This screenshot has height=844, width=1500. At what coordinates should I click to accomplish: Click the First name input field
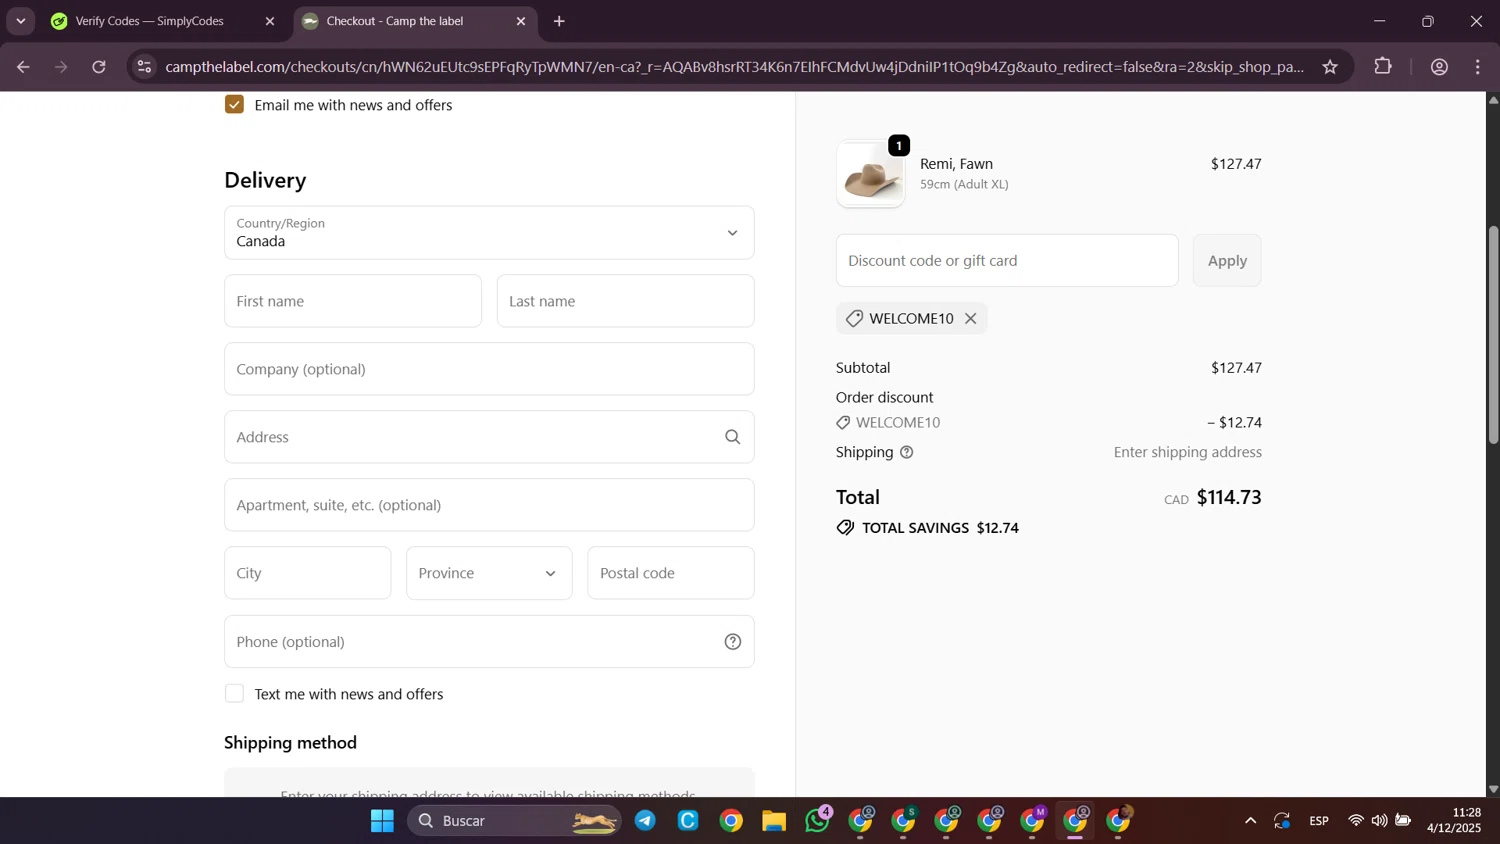point(353,301)
